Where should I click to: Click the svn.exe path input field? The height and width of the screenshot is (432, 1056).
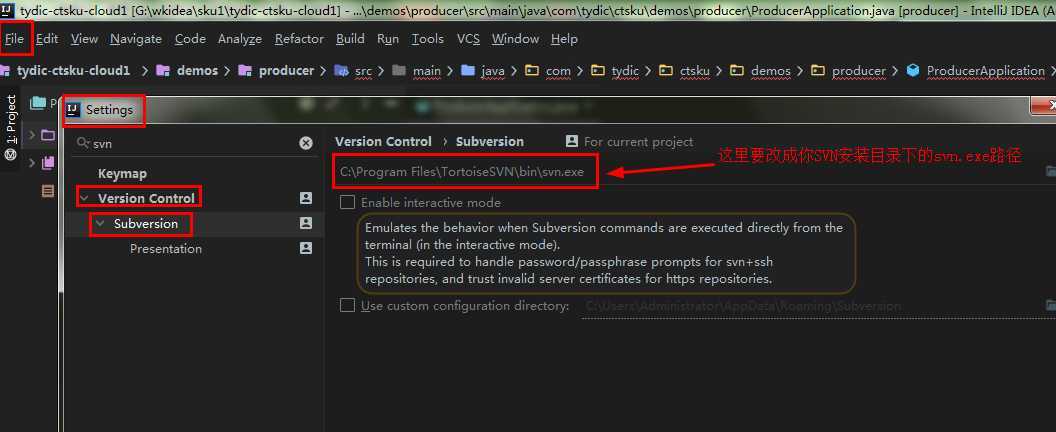(x=687, y=172)
